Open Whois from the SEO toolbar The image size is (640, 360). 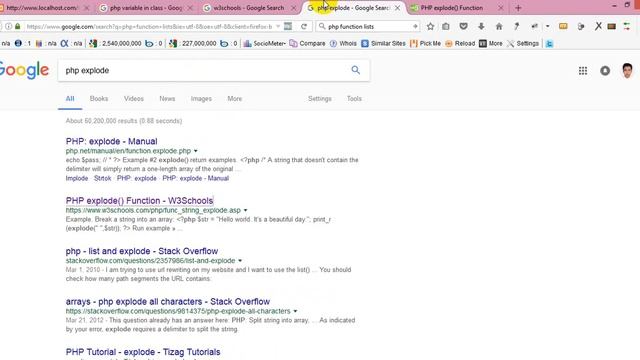click(343, 43)
